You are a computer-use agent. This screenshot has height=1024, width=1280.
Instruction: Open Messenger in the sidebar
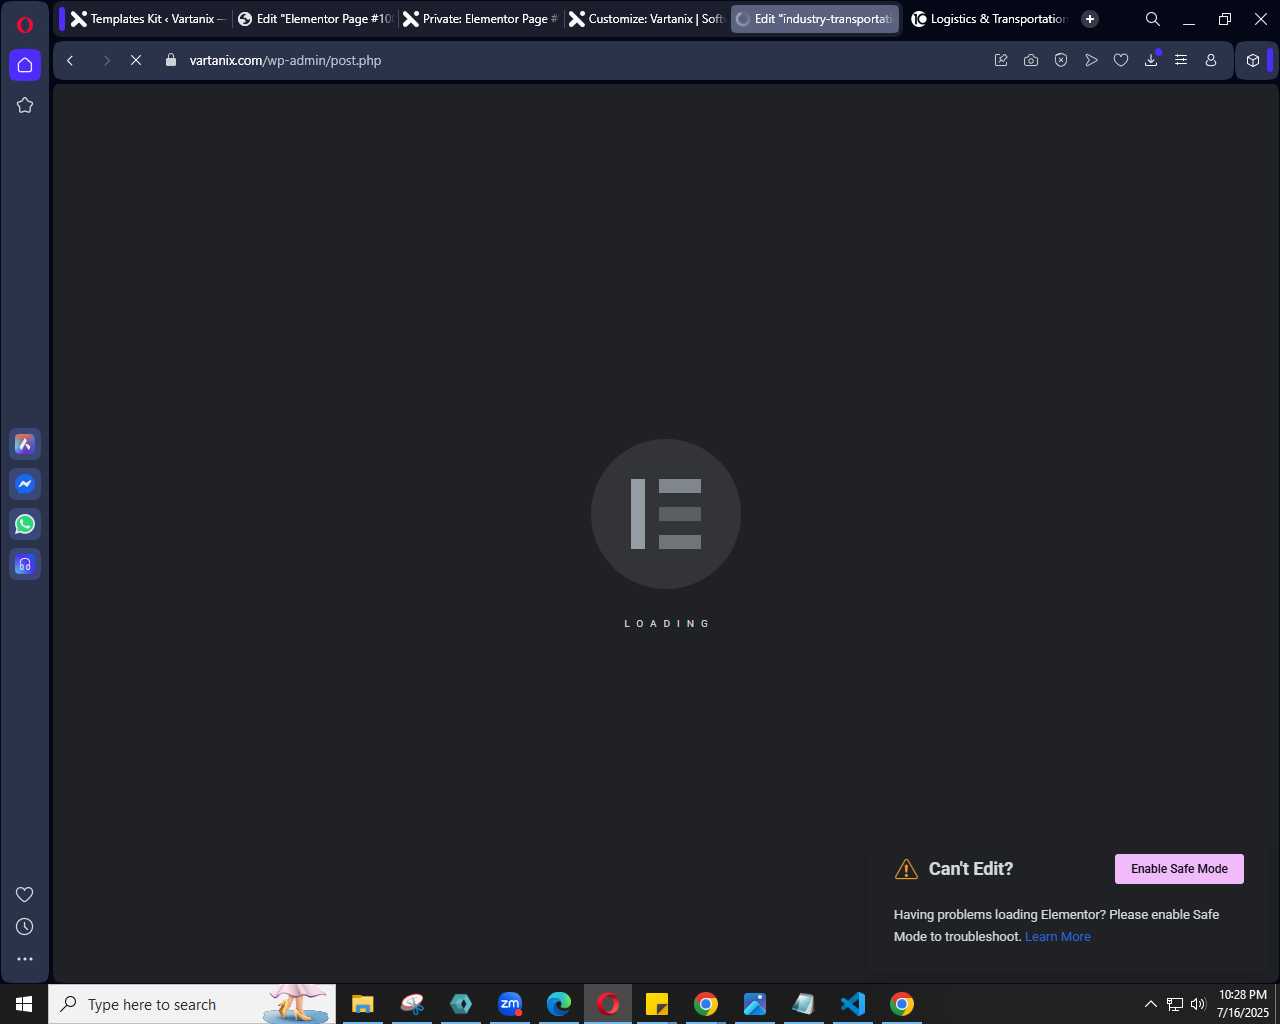25,484
